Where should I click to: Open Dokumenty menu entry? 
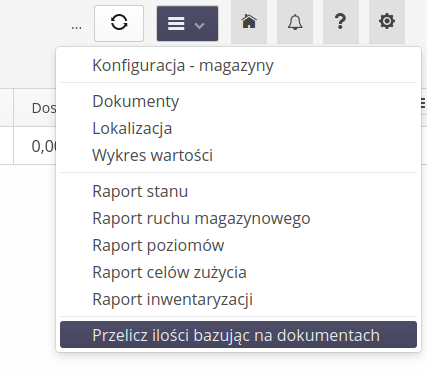click(238, 101)
